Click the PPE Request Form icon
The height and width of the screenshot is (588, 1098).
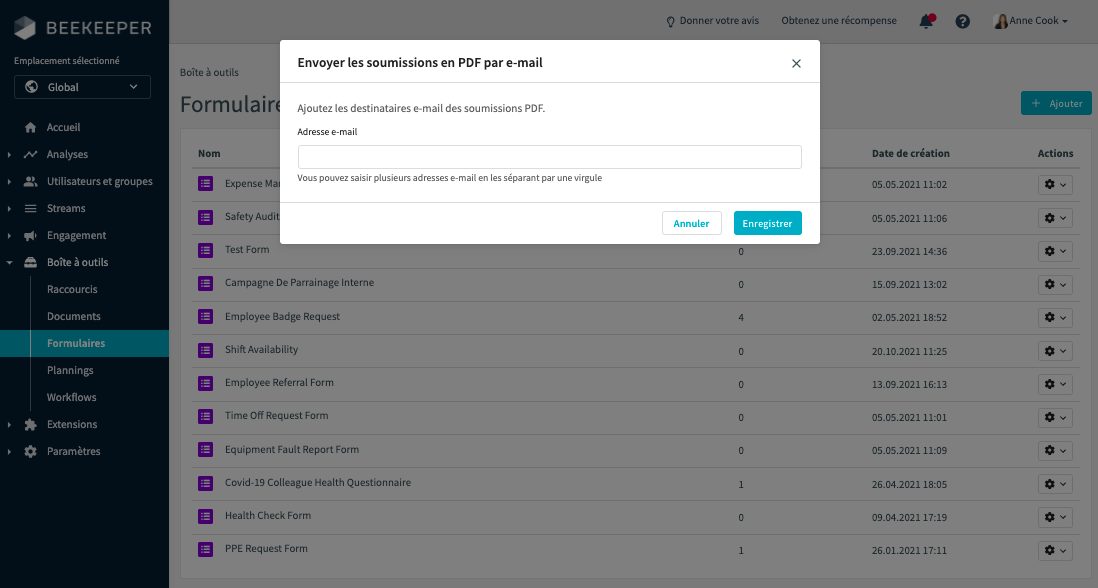[x=206, y=549]
